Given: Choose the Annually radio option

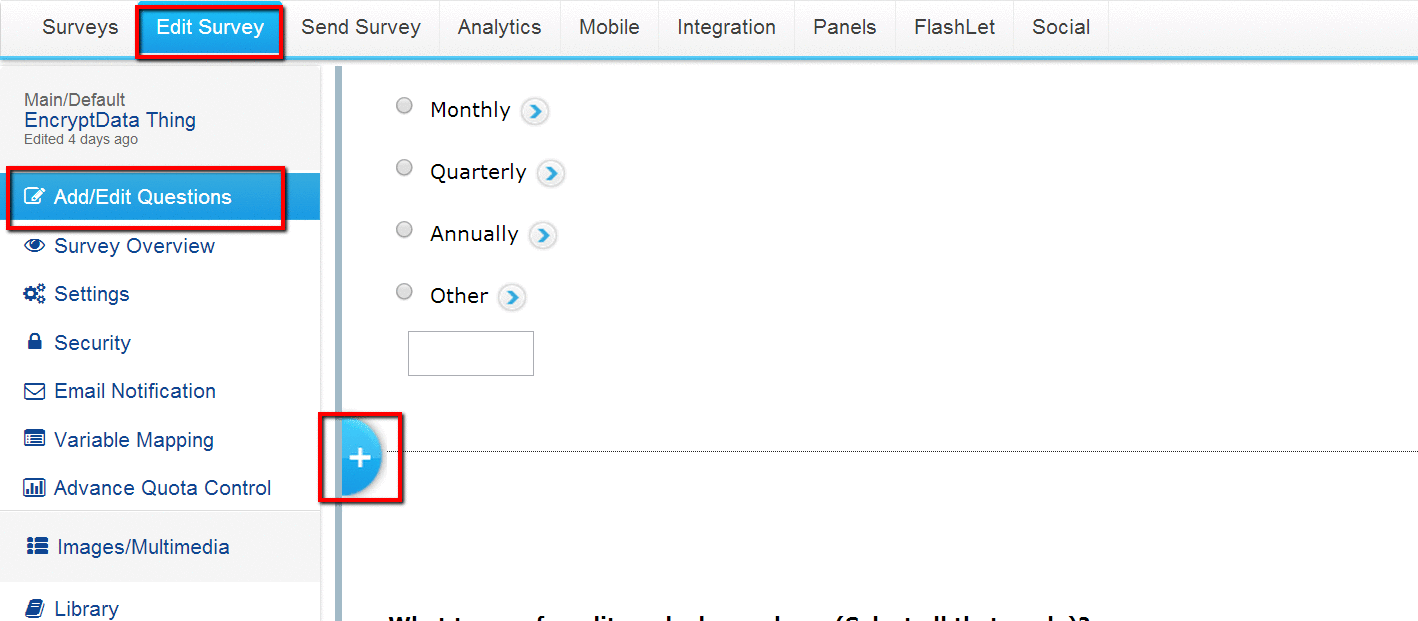Looking at the screenshot, I should 404,230.
